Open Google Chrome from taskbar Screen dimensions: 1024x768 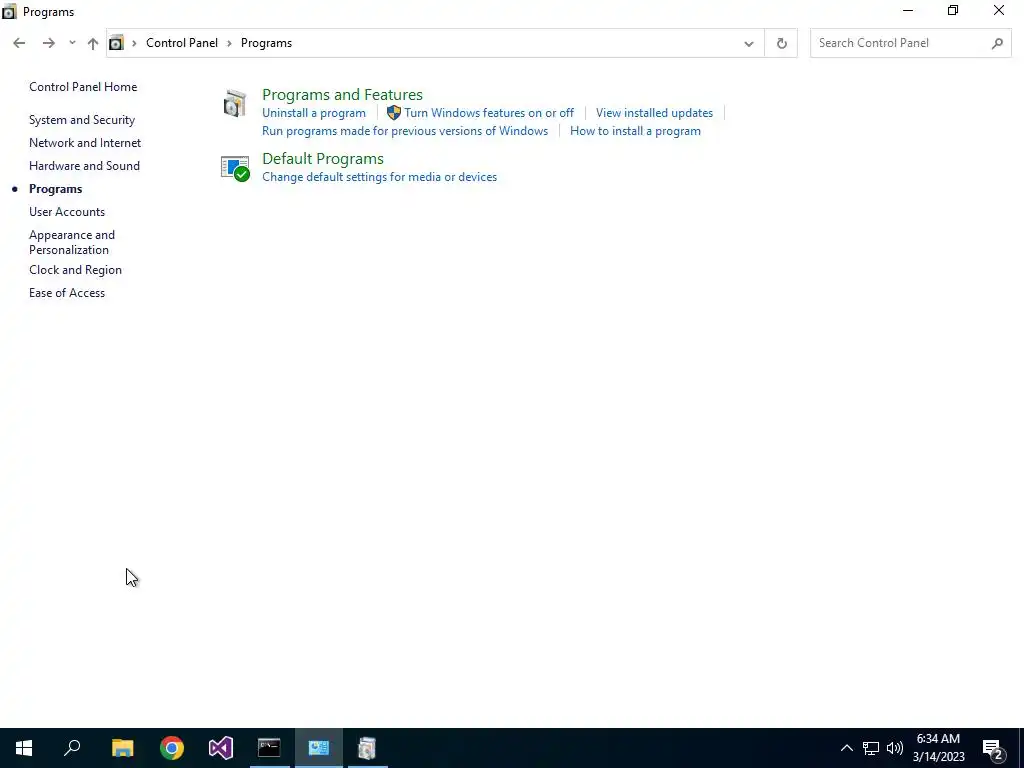click(x=172, y=748)
